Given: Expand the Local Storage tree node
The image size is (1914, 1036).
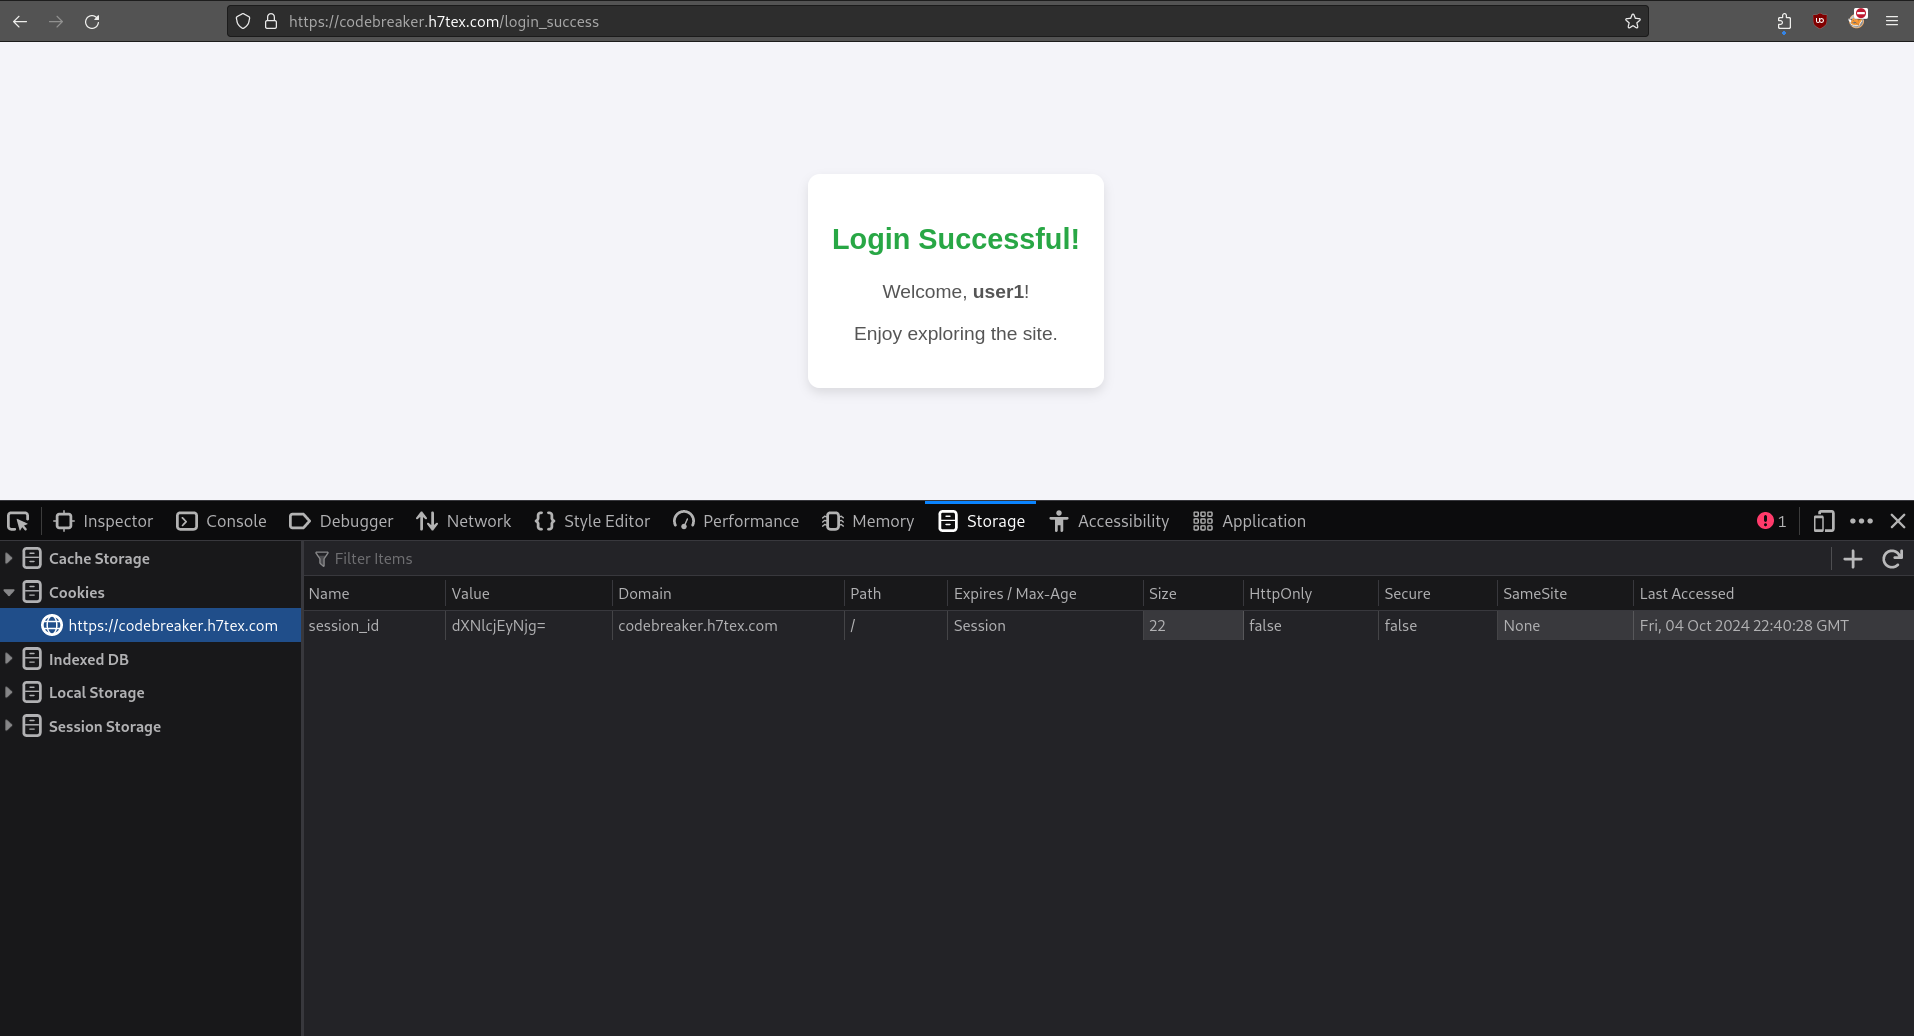Looking at the screenshot, I should (x=9, y=692).
